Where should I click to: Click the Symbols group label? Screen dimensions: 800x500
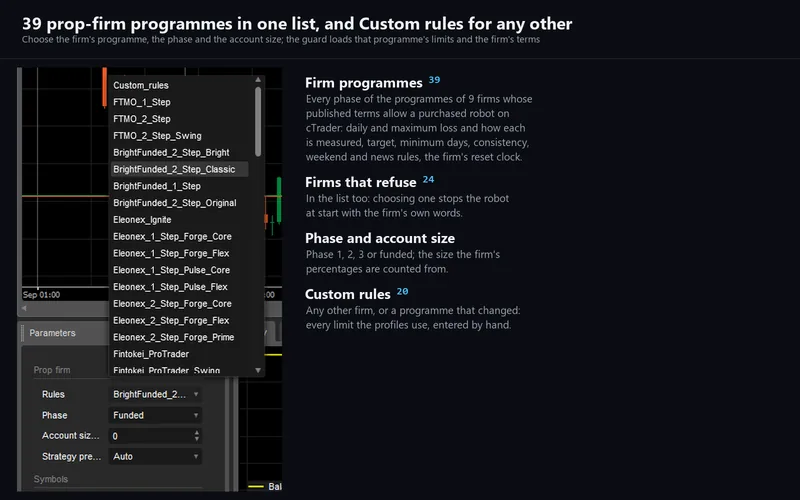pyautogui.click(x=51, y=479)
